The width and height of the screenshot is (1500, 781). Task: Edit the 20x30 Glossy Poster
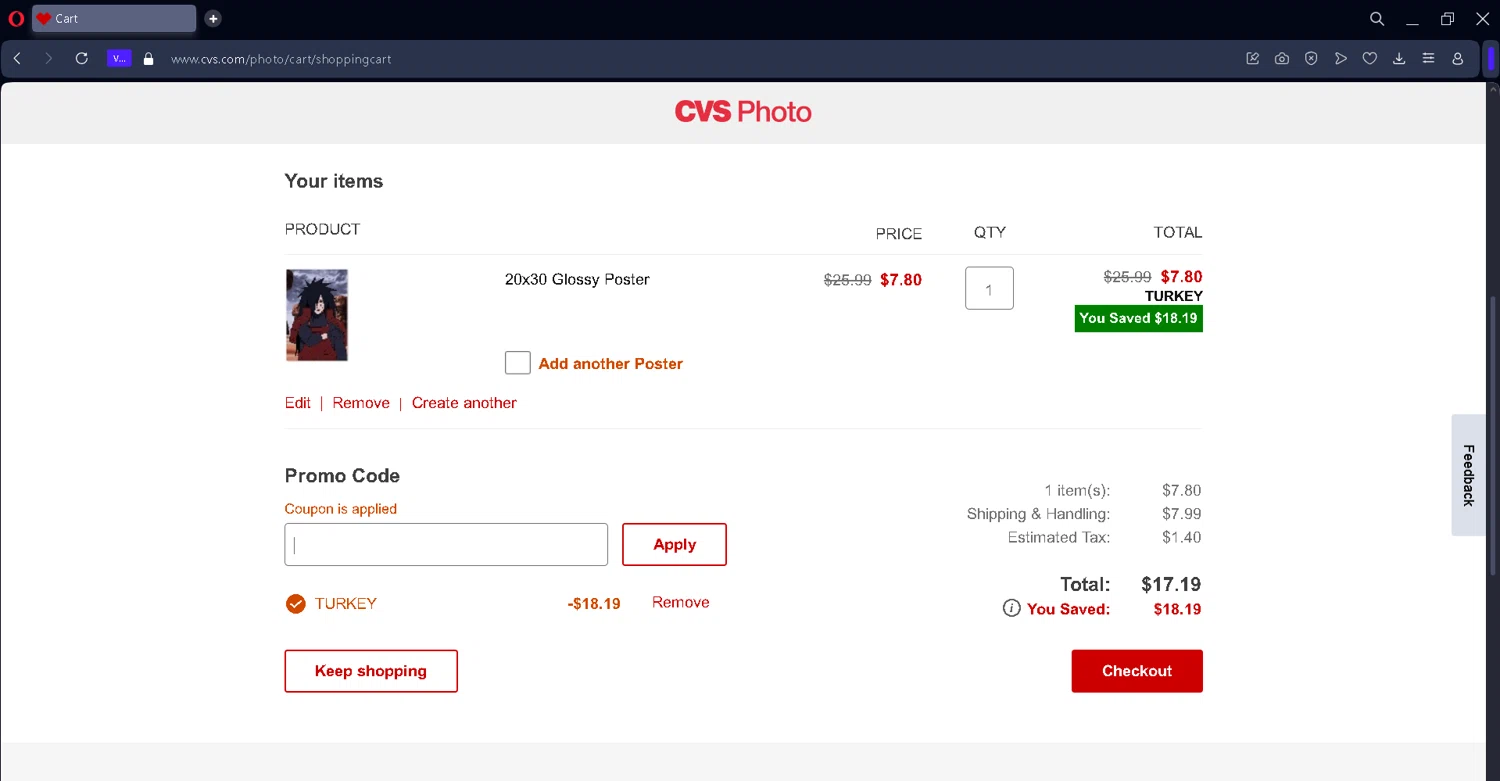(298, 403)
